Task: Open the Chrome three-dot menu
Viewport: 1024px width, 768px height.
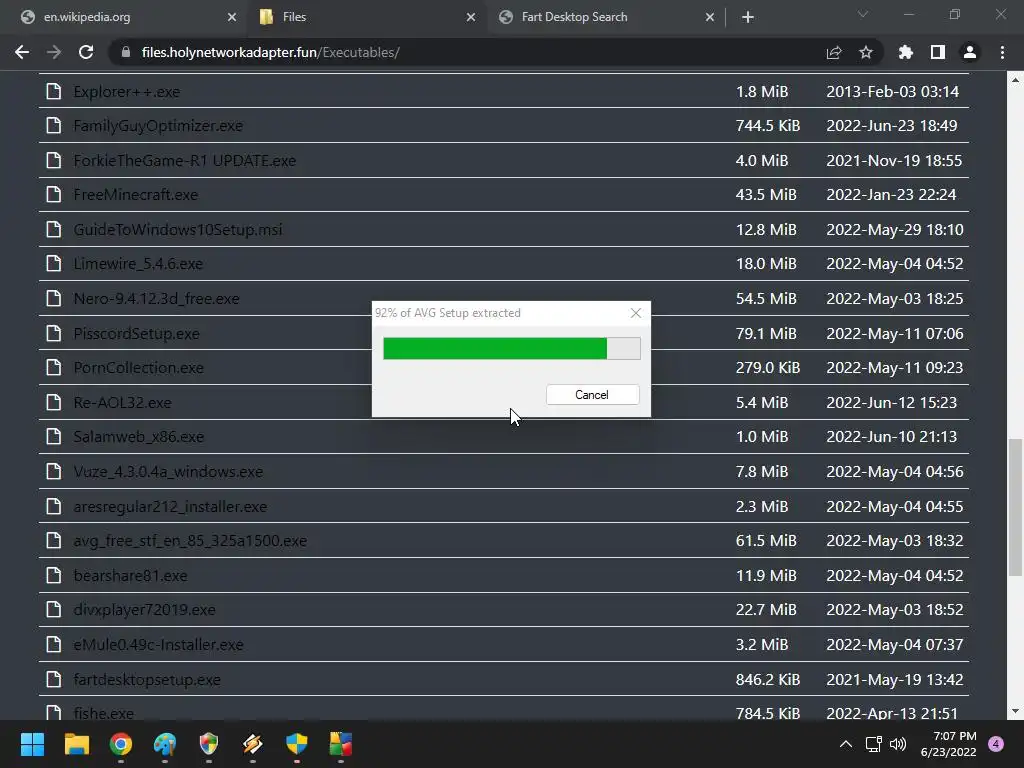Action: click(x=1002, y=52)
